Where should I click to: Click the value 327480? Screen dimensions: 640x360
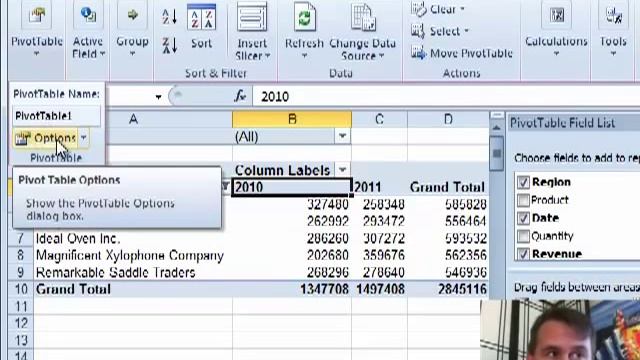(x=328, y=204)
